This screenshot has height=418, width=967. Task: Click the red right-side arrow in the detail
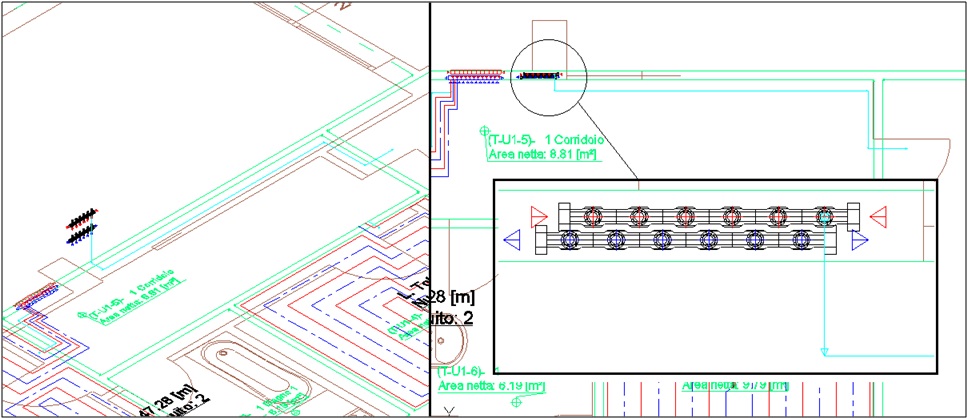coord(879,215)
